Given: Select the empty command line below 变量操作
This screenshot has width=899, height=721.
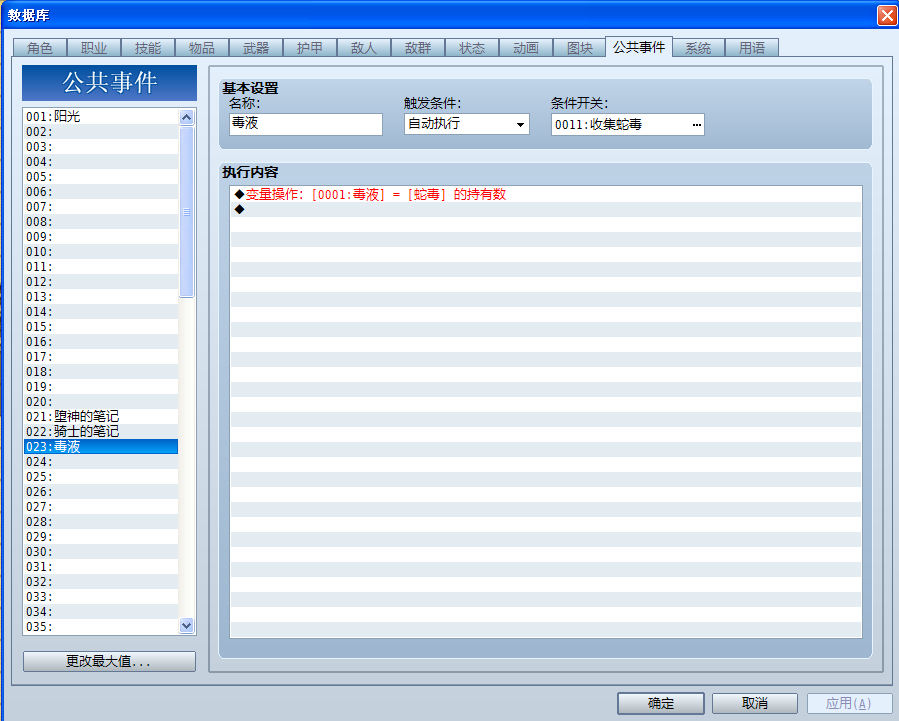Looking at the screenshot, I should coord(546,209).
